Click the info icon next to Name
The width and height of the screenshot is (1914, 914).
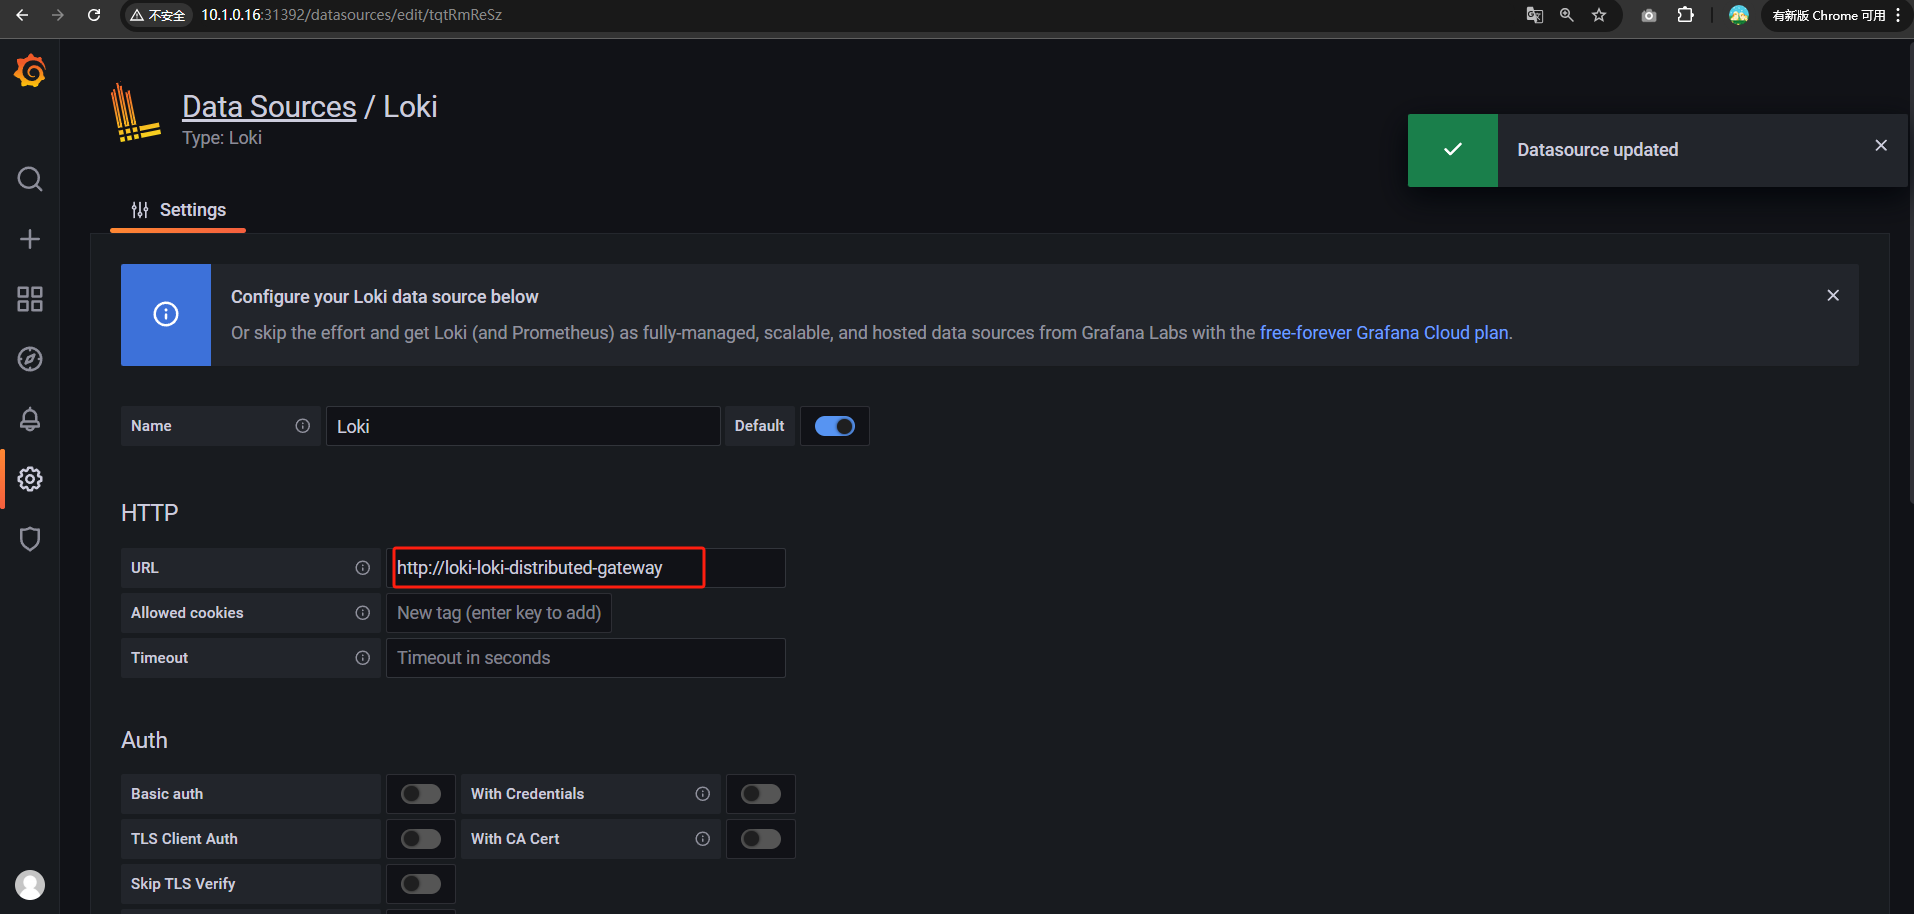[x=302, y=426]
